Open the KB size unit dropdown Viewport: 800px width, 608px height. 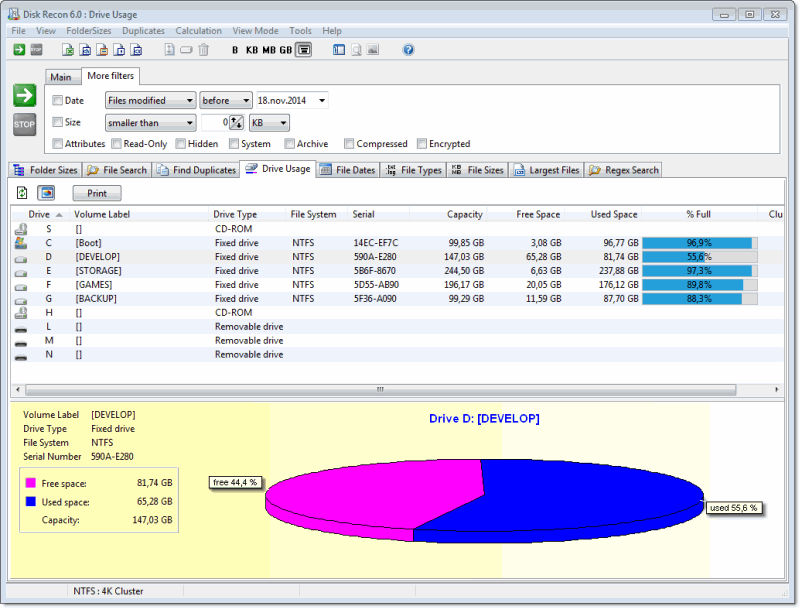[x=269, y=122]
